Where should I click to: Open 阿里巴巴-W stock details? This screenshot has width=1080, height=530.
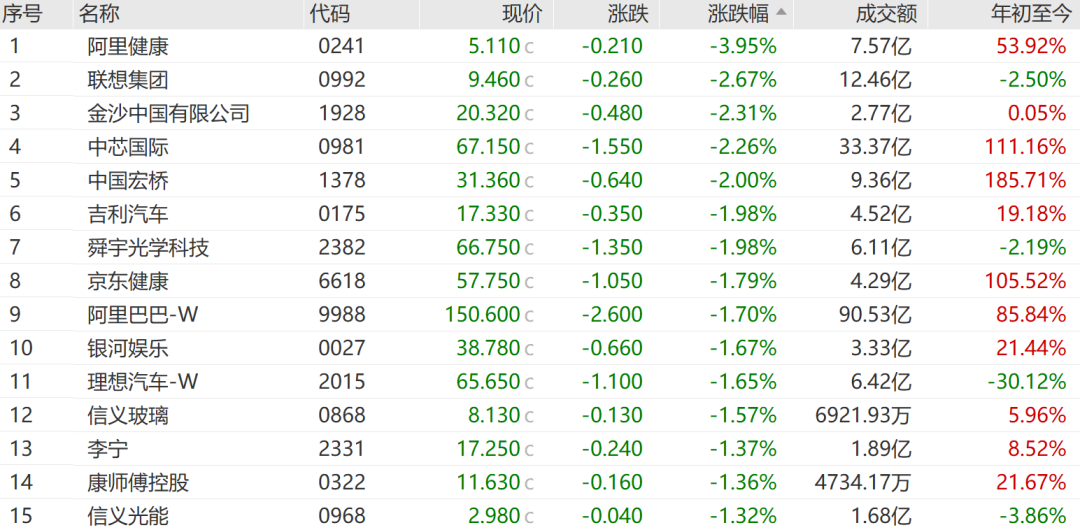coord(143,315)
